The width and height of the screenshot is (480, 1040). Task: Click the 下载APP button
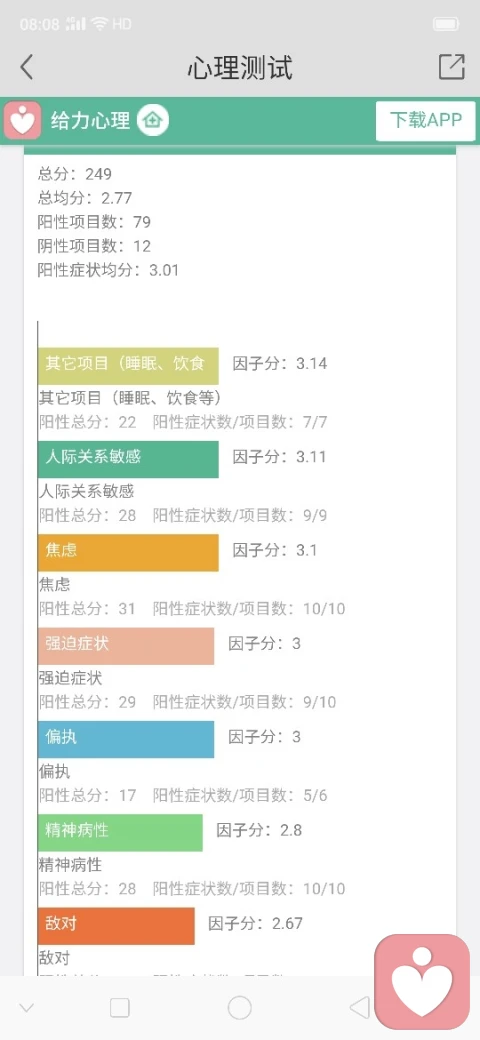(426, 121)
